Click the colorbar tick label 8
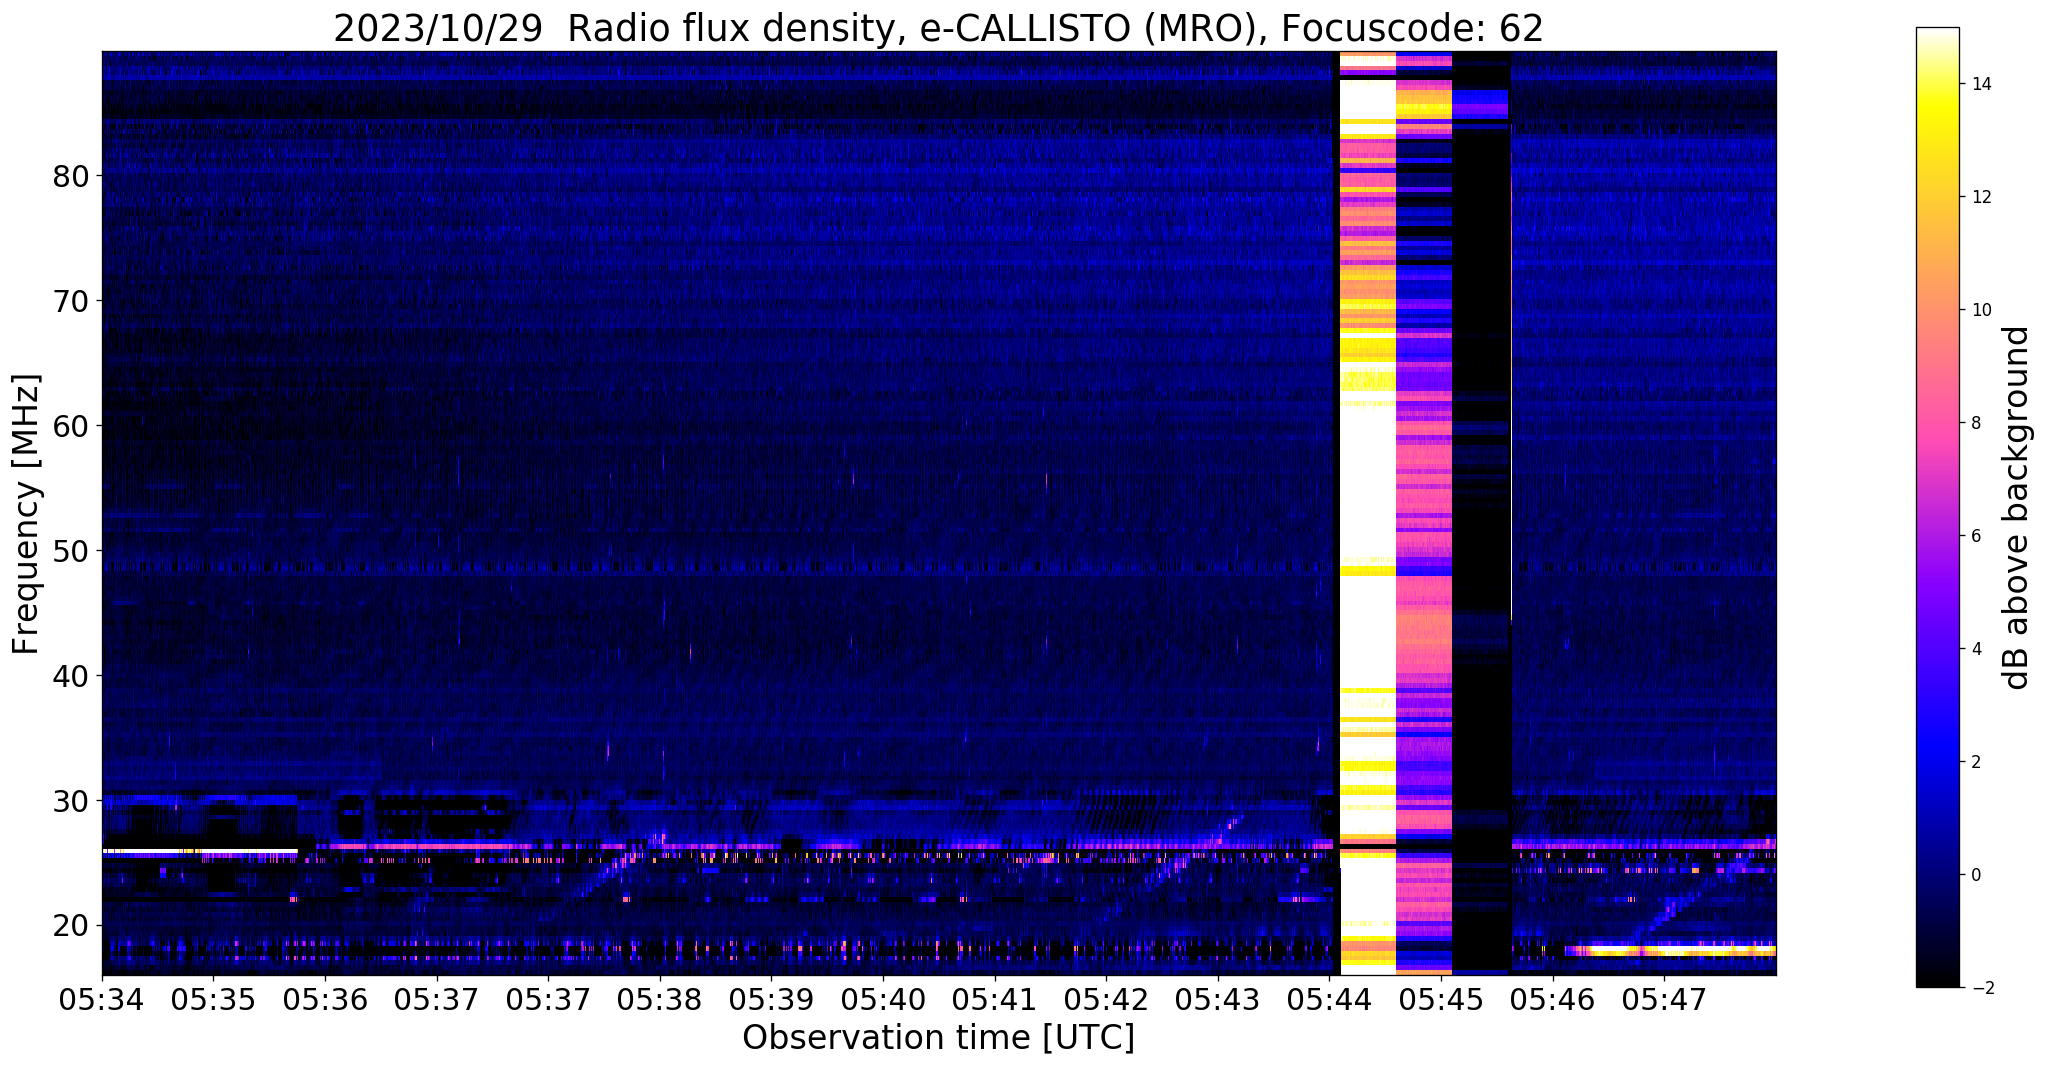The width and height of the screenshot is (2047, 1067). 1976,423
